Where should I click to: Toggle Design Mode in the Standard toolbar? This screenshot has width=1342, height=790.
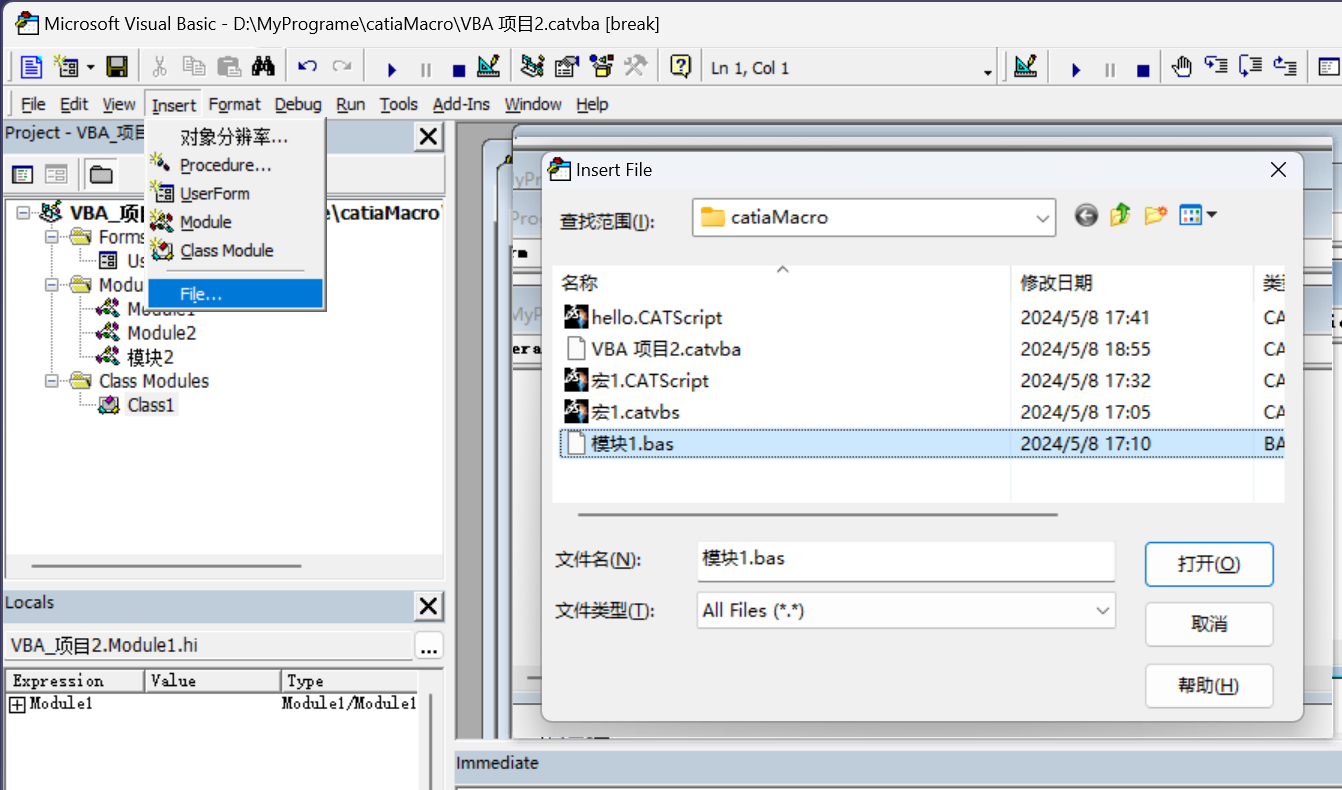(x=488, y=67)
